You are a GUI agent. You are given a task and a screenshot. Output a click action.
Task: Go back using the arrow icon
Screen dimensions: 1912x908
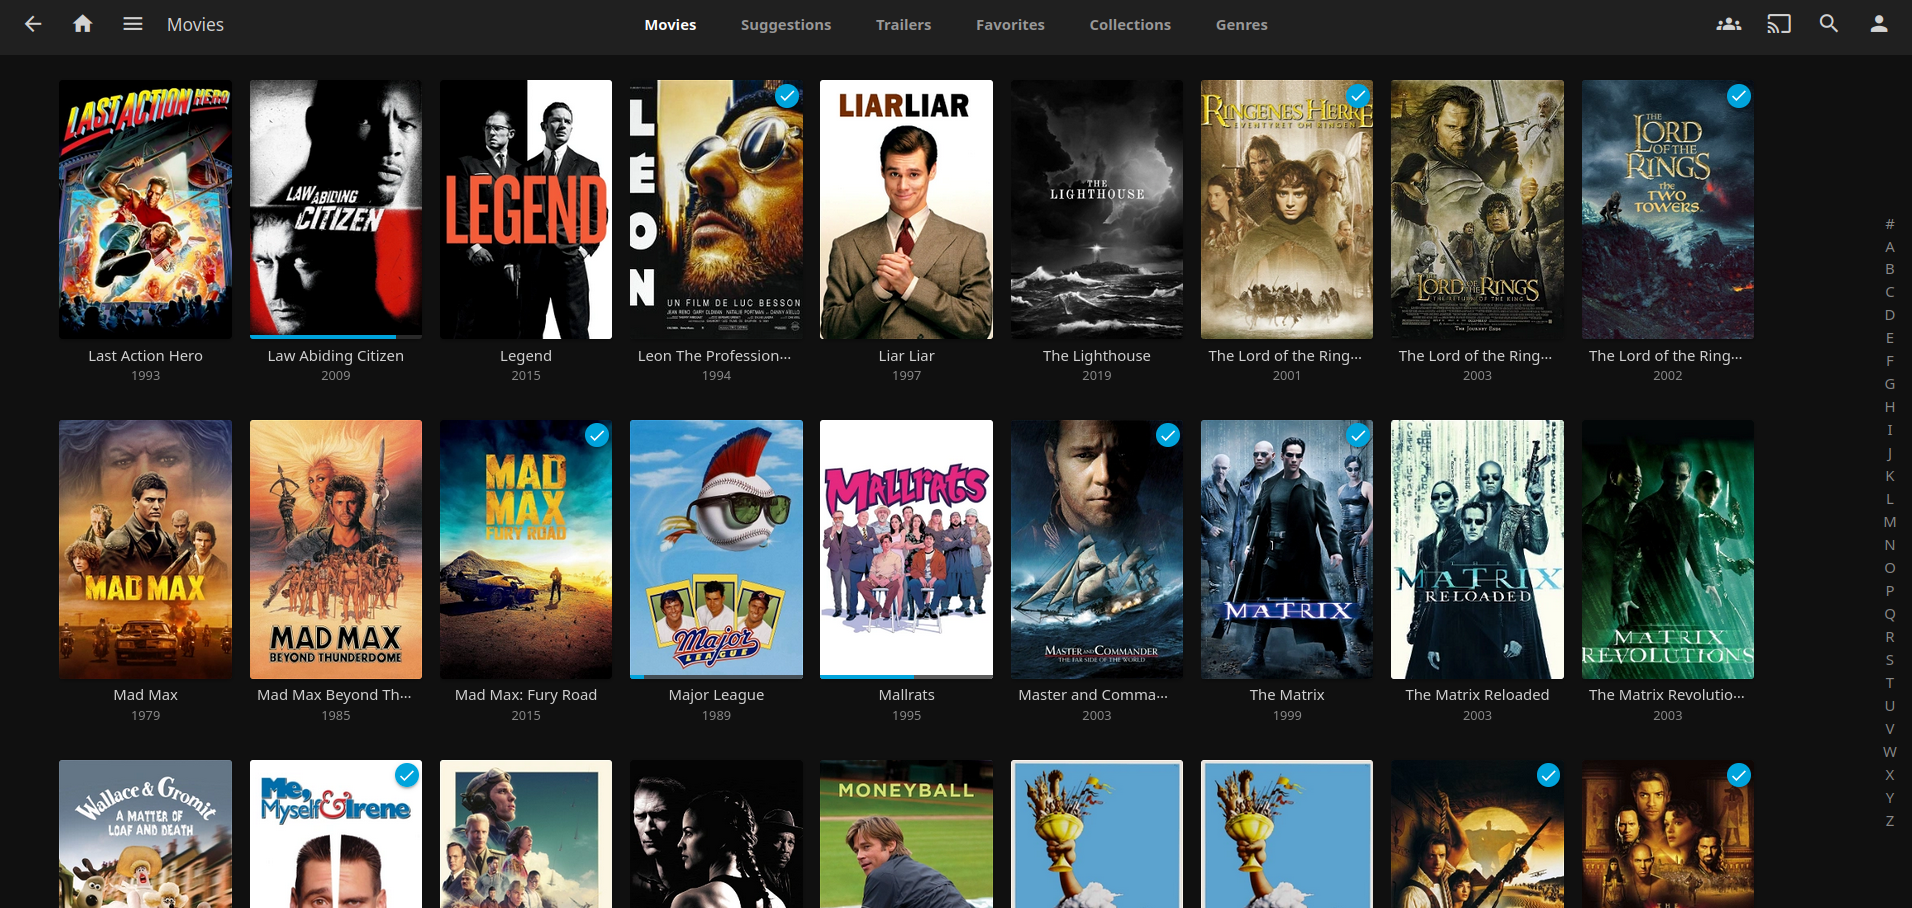(x=33, y=24)
